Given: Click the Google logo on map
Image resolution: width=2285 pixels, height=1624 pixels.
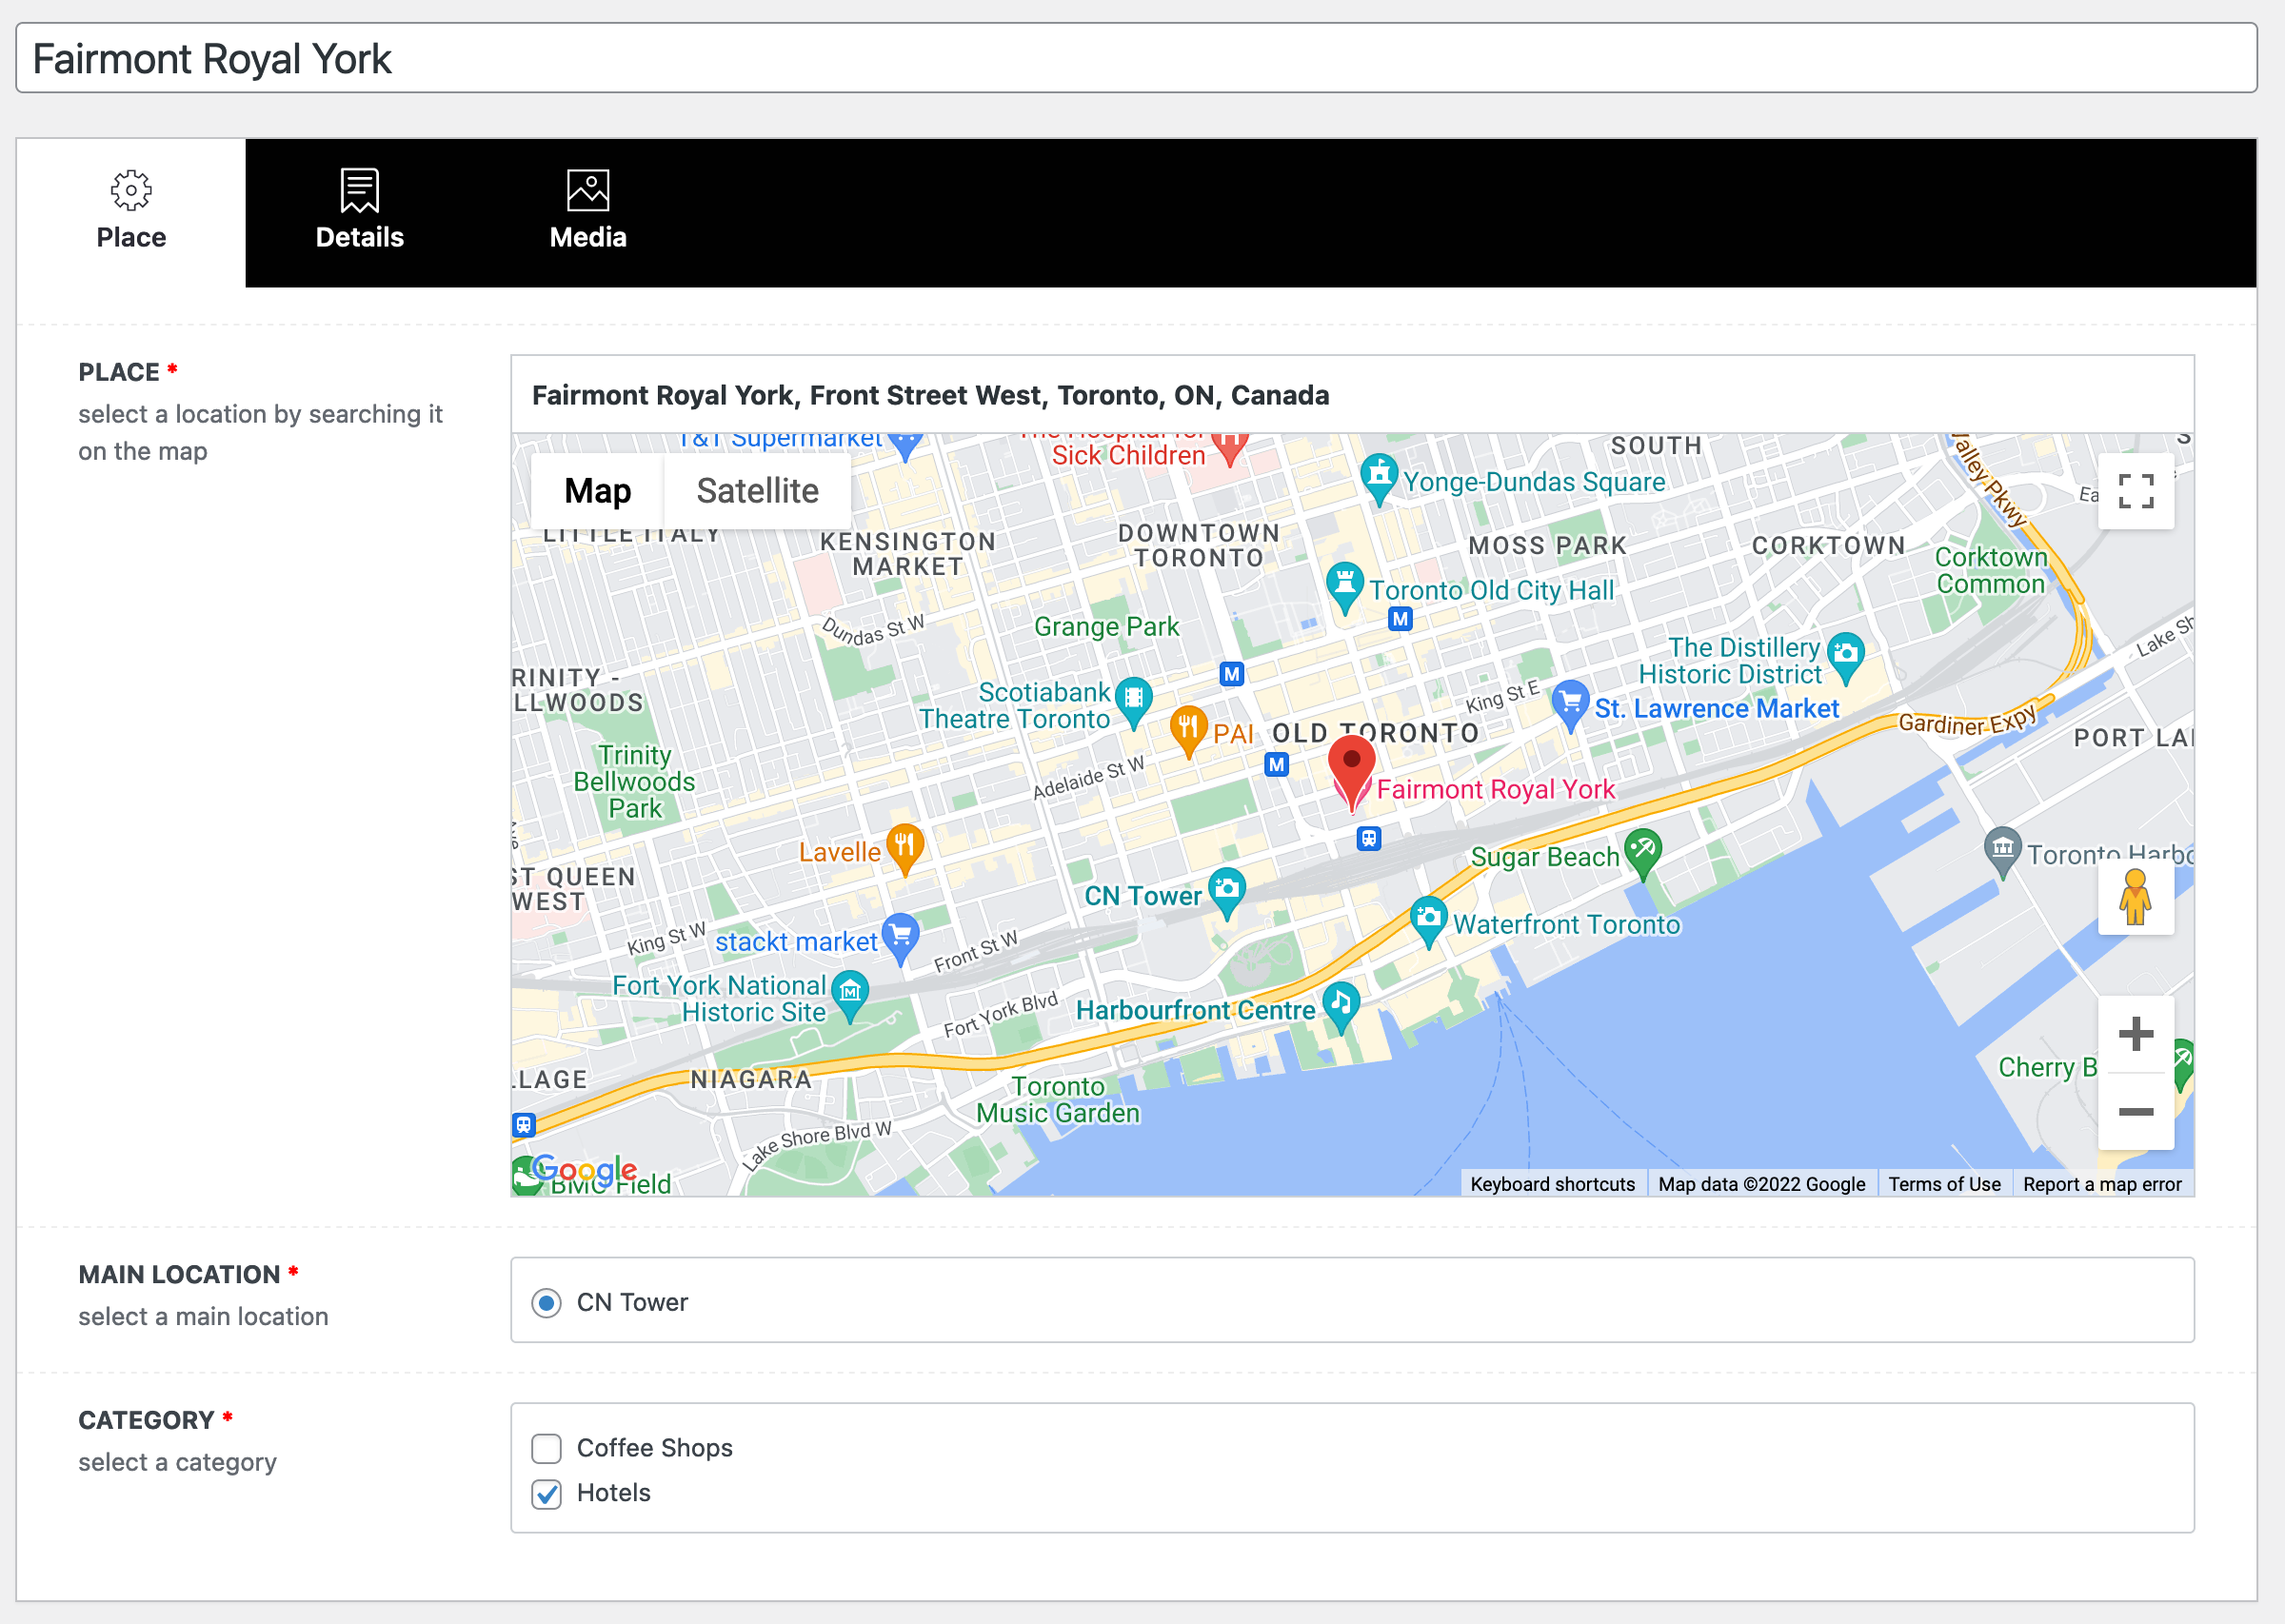Looking at the screenshot, I should coord(584,1168).
